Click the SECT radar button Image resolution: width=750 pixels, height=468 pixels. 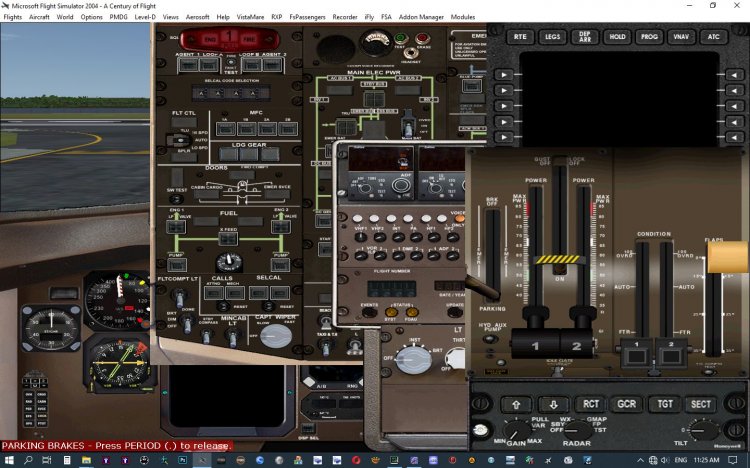point(700,405)
